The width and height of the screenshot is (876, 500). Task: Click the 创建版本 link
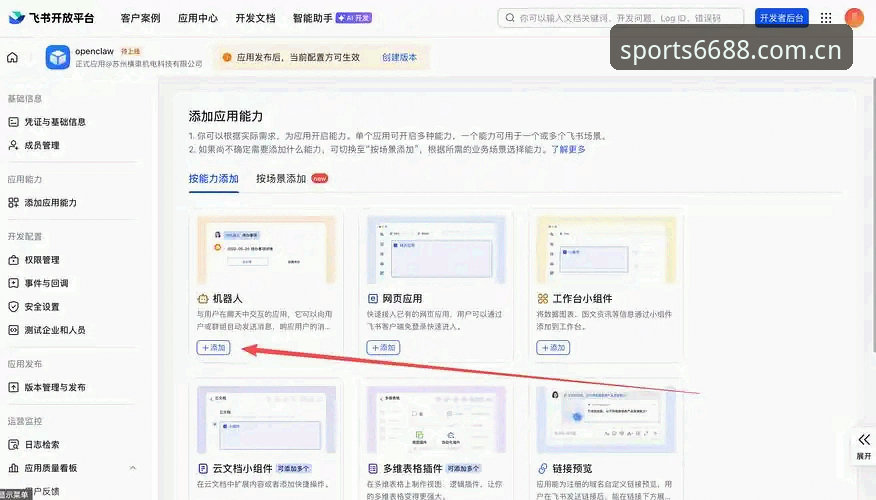point(399,57)
